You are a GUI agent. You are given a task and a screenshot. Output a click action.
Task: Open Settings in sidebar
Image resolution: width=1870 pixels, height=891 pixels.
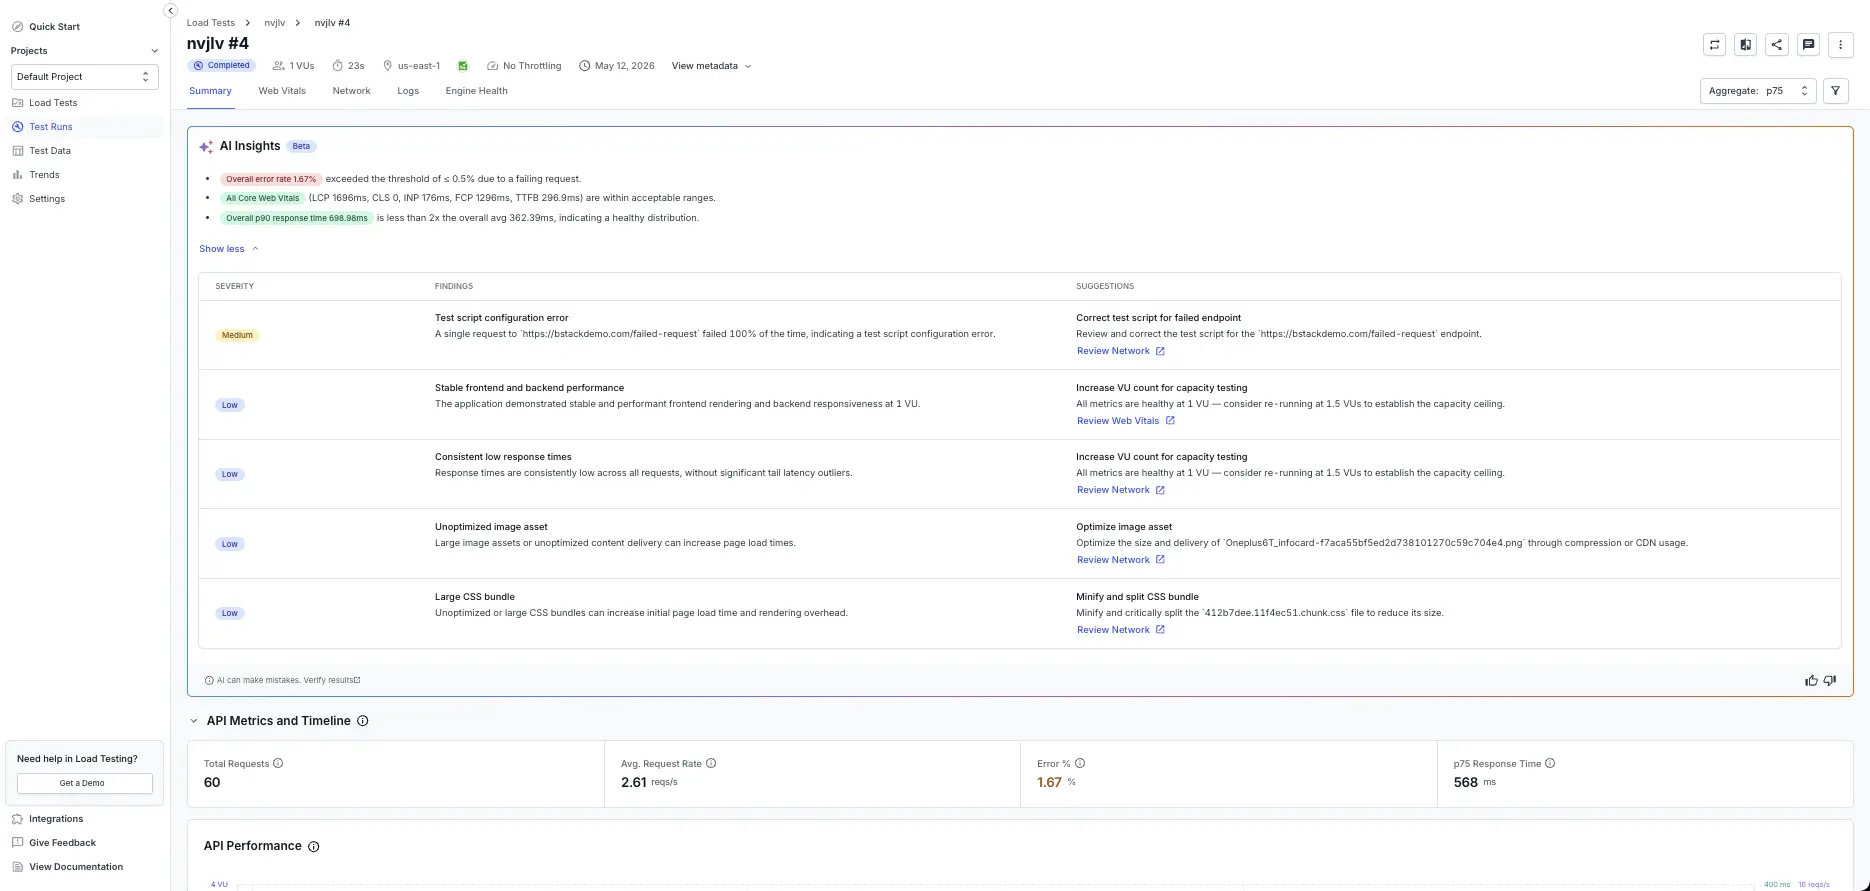click(47, 199)
